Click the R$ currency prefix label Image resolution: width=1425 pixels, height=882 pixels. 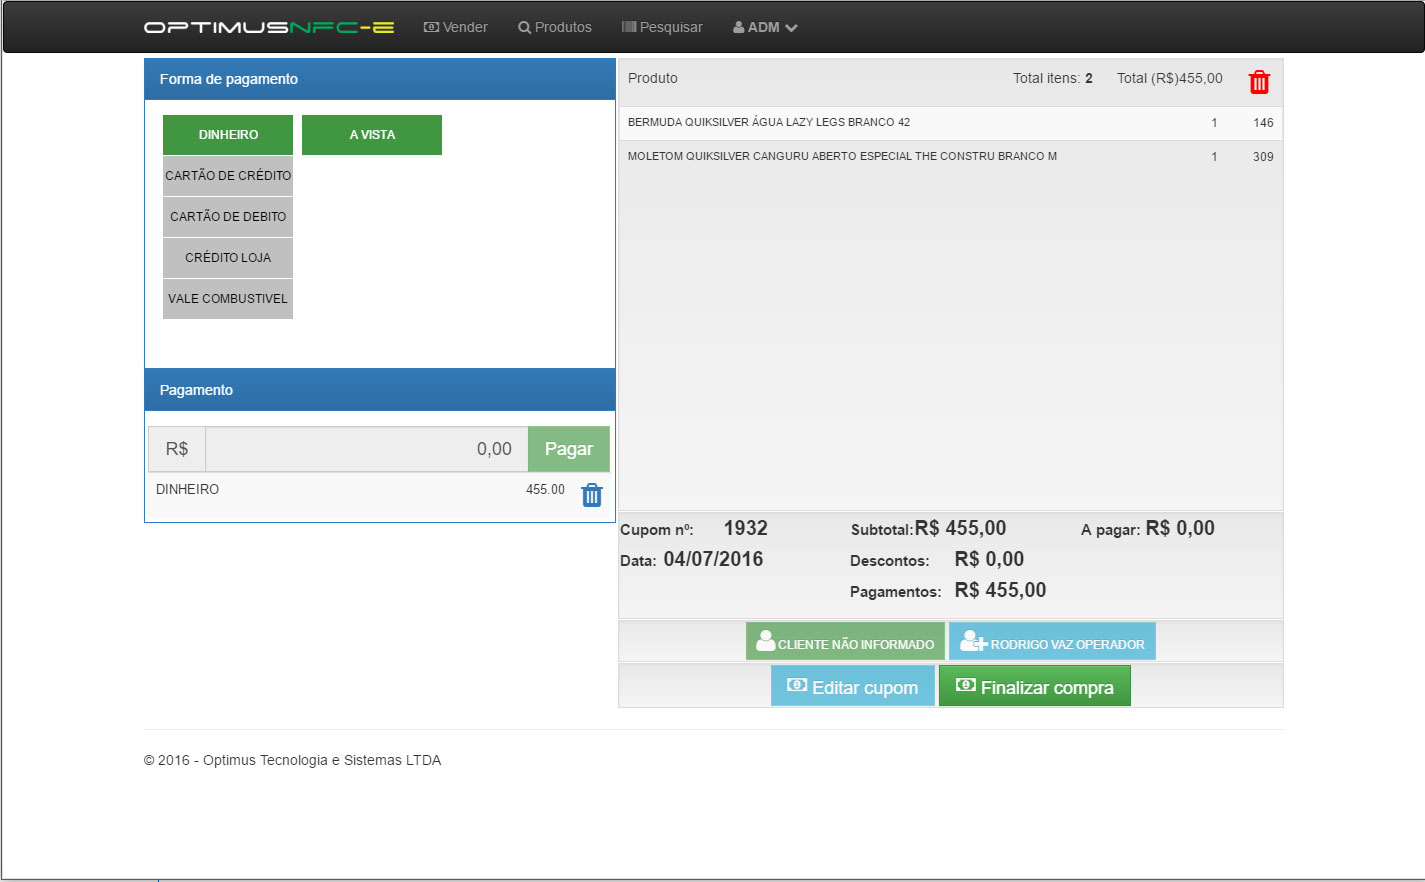177,449
